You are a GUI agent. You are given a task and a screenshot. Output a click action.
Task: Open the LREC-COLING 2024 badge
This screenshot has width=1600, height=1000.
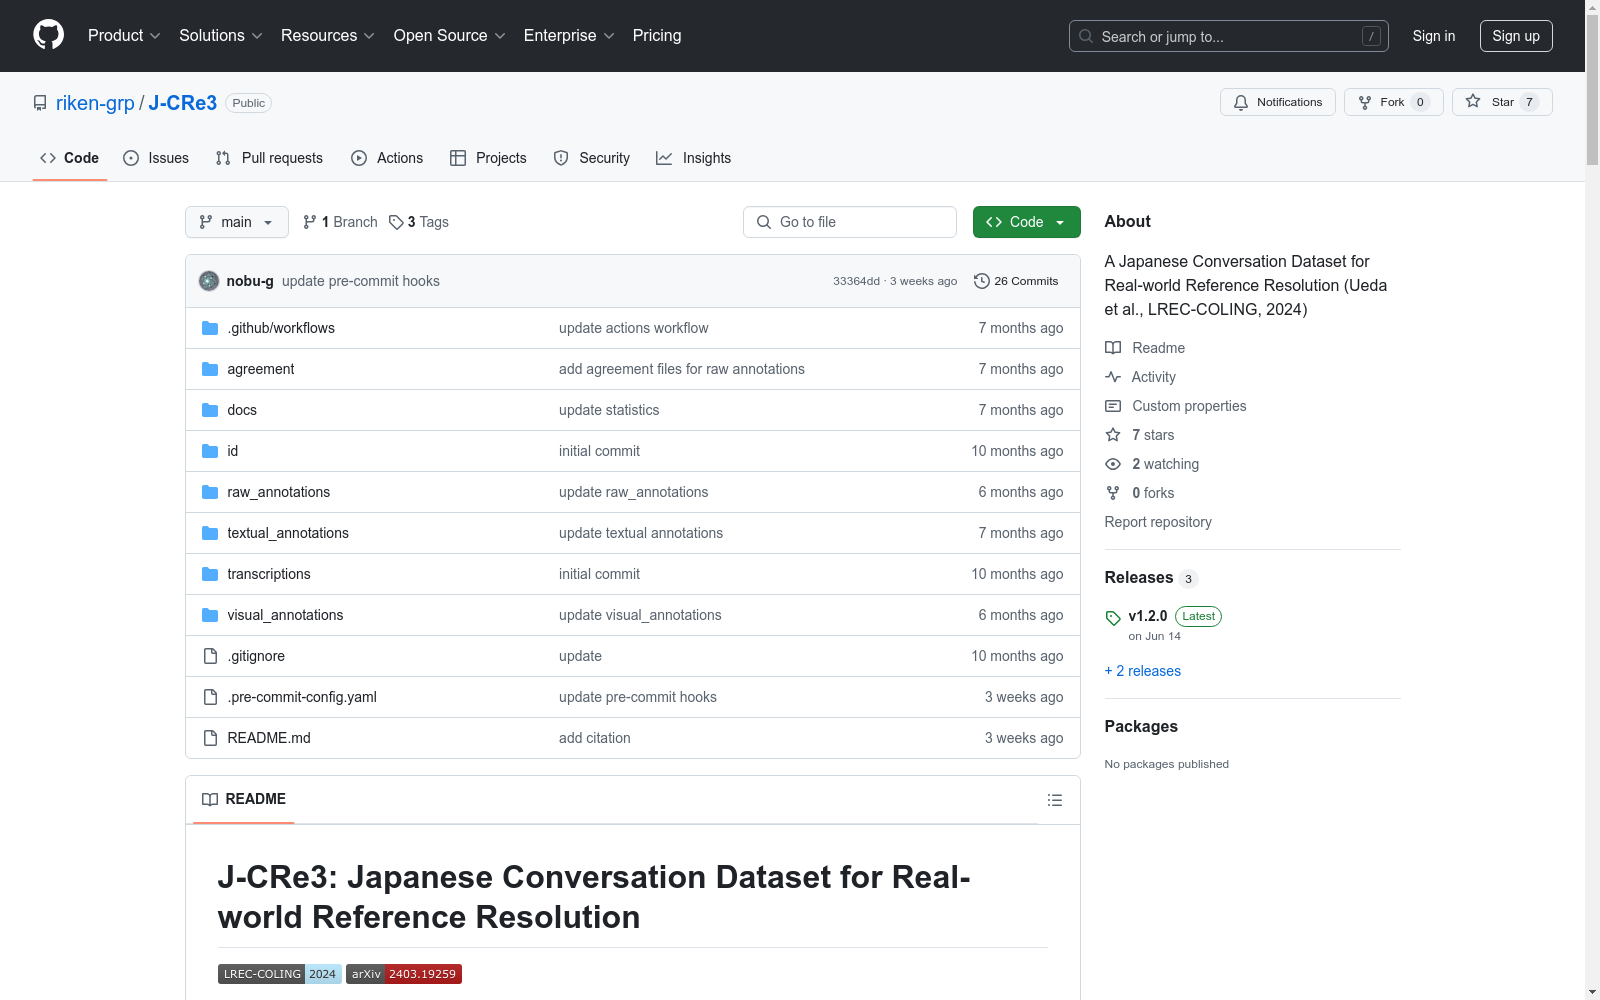(280, 974)
